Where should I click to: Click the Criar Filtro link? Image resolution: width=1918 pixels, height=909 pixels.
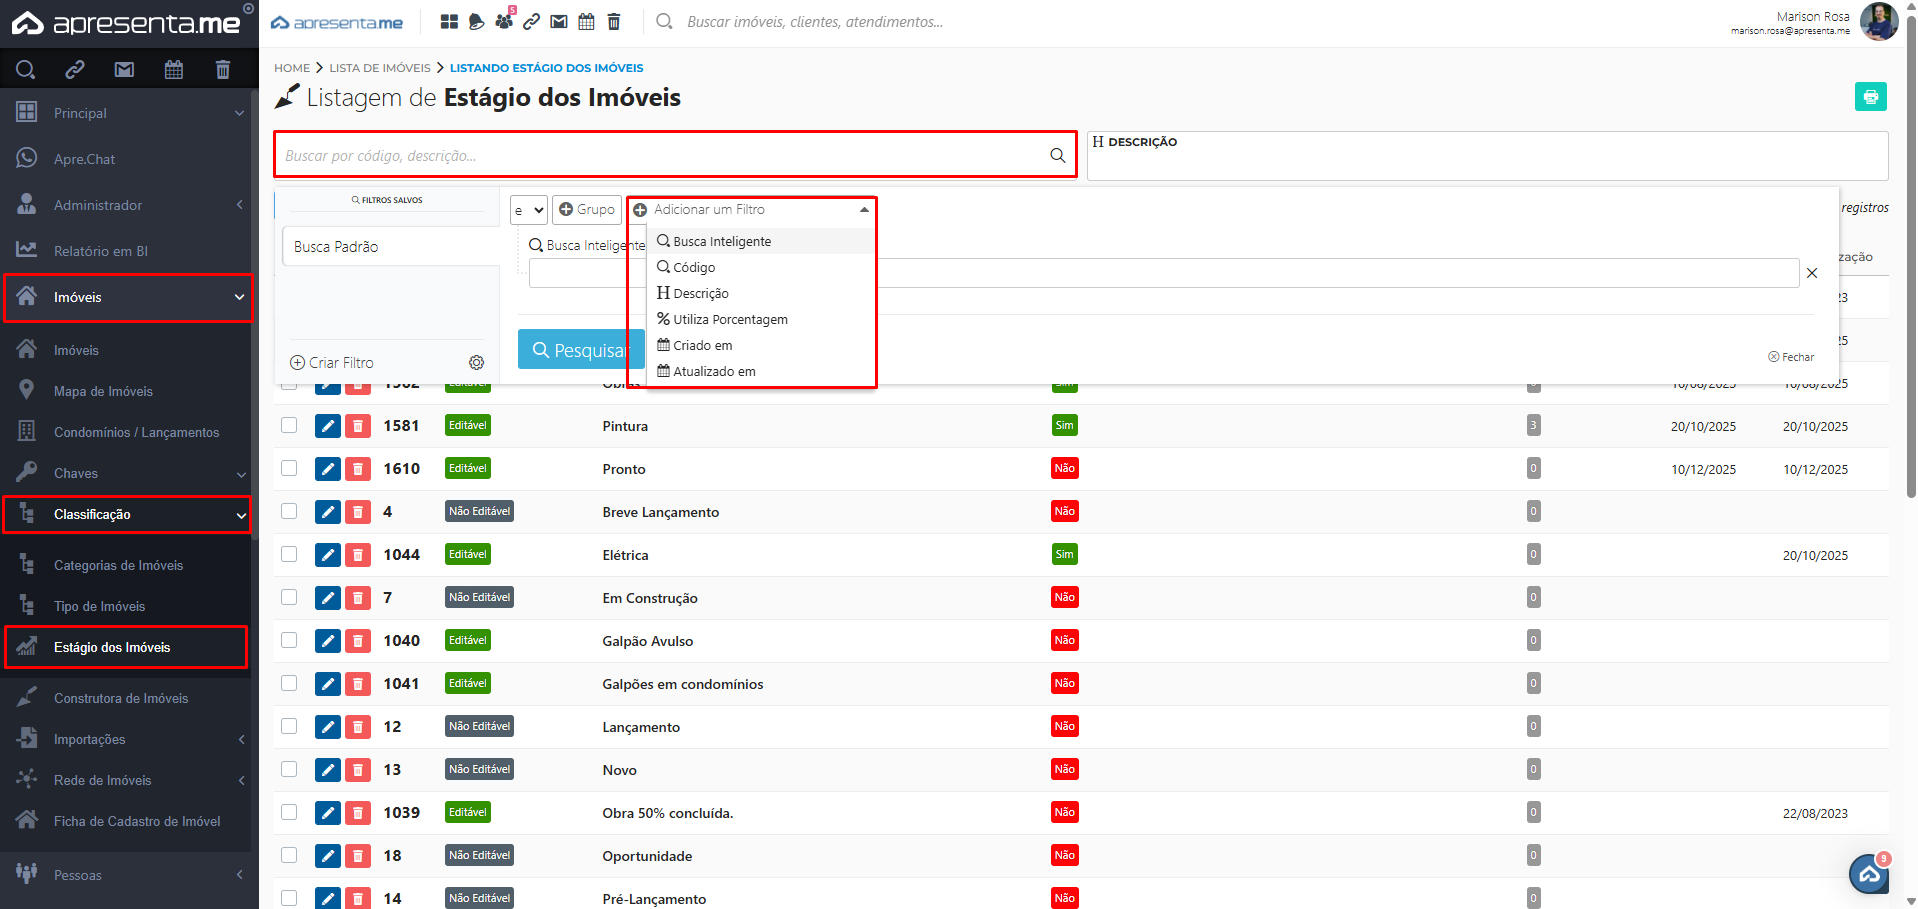(x=332, y=363)
